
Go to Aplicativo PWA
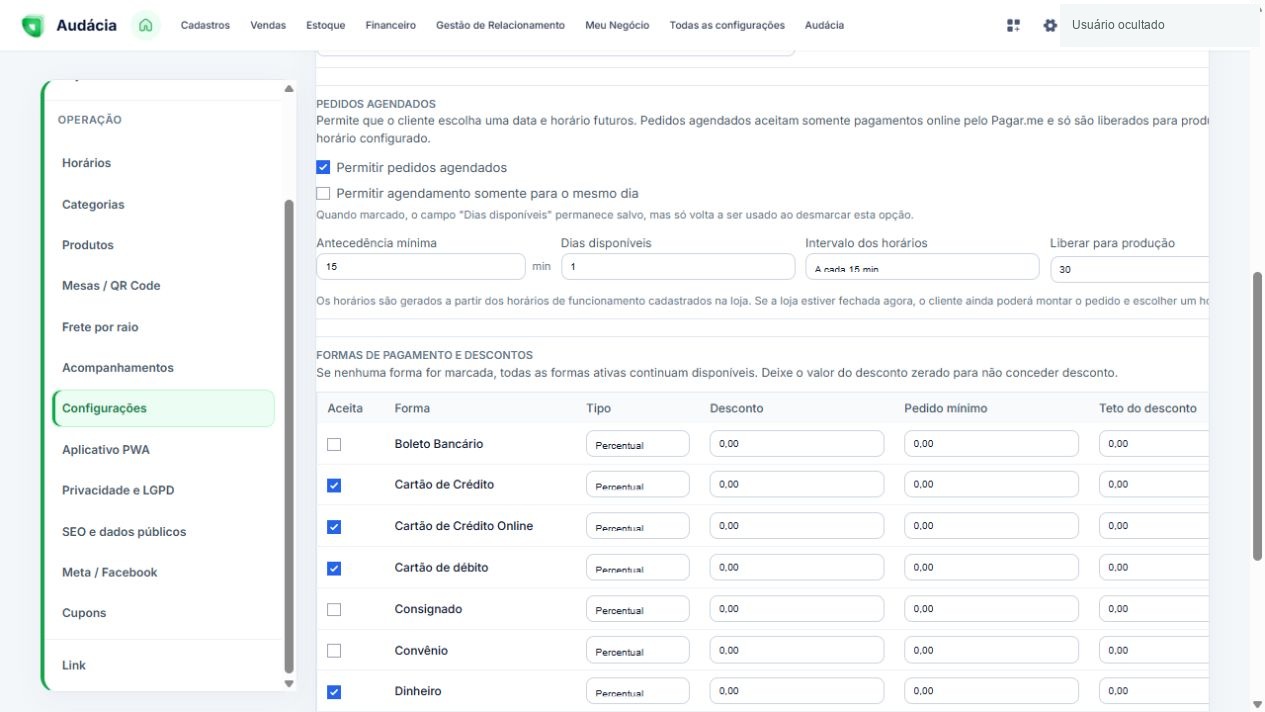click(163, 450)
